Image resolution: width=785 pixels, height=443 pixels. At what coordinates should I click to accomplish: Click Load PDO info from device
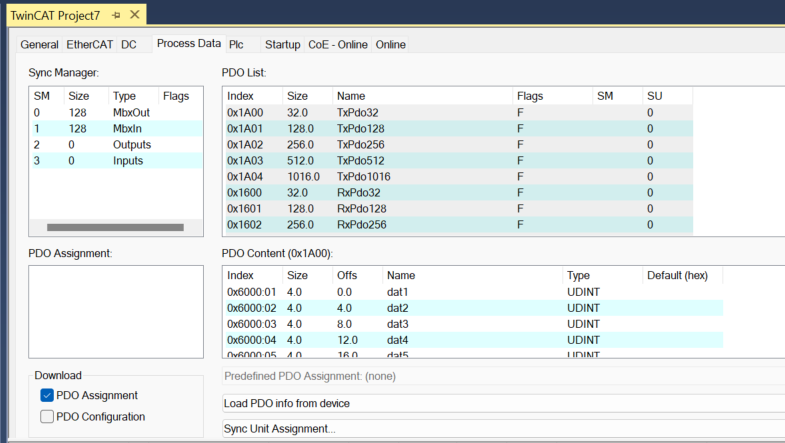pyautogui.click(x=503, y=403)
